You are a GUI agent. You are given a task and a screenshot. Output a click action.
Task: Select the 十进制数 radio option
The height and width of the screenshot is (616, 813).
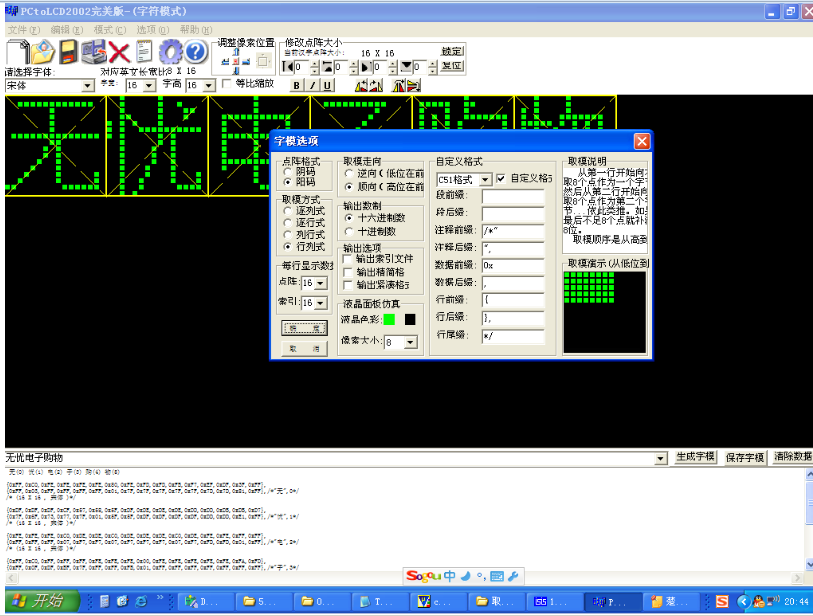pos(349,231)
